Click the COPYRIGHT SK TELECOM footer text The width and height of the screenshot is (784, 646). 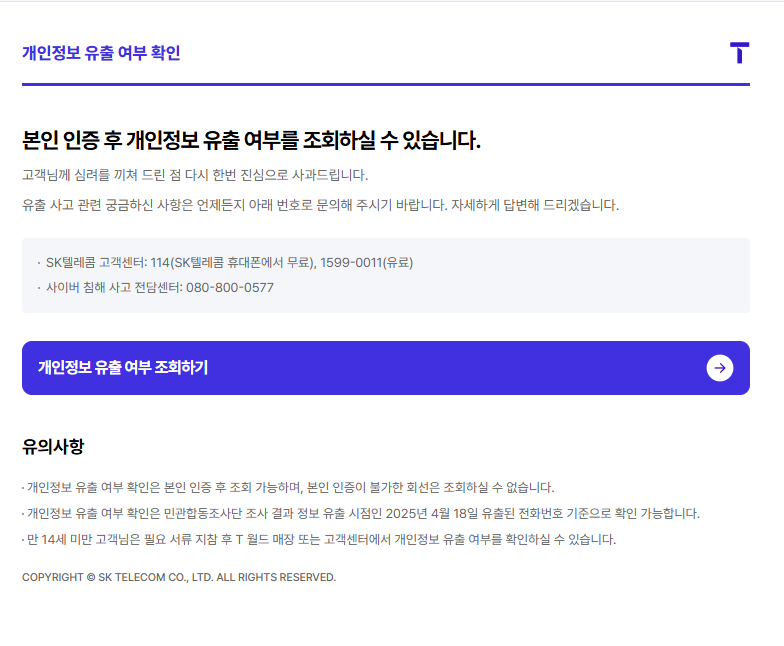click(x=179, y=577)
